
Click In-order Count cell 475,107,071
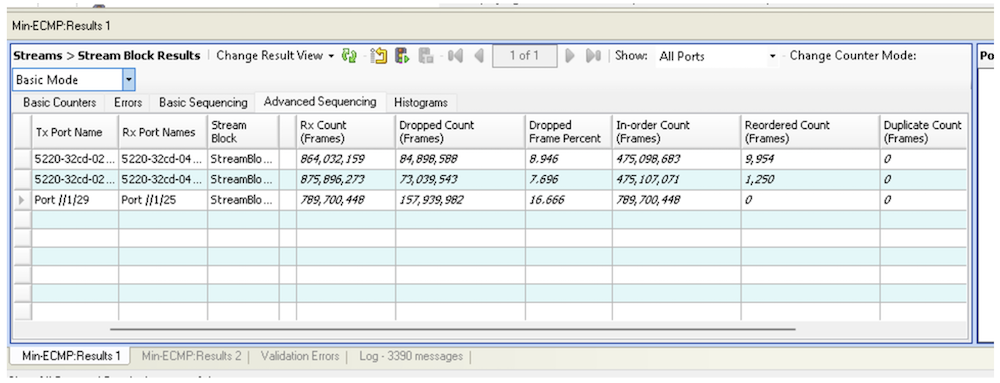[x=676, y=180]
